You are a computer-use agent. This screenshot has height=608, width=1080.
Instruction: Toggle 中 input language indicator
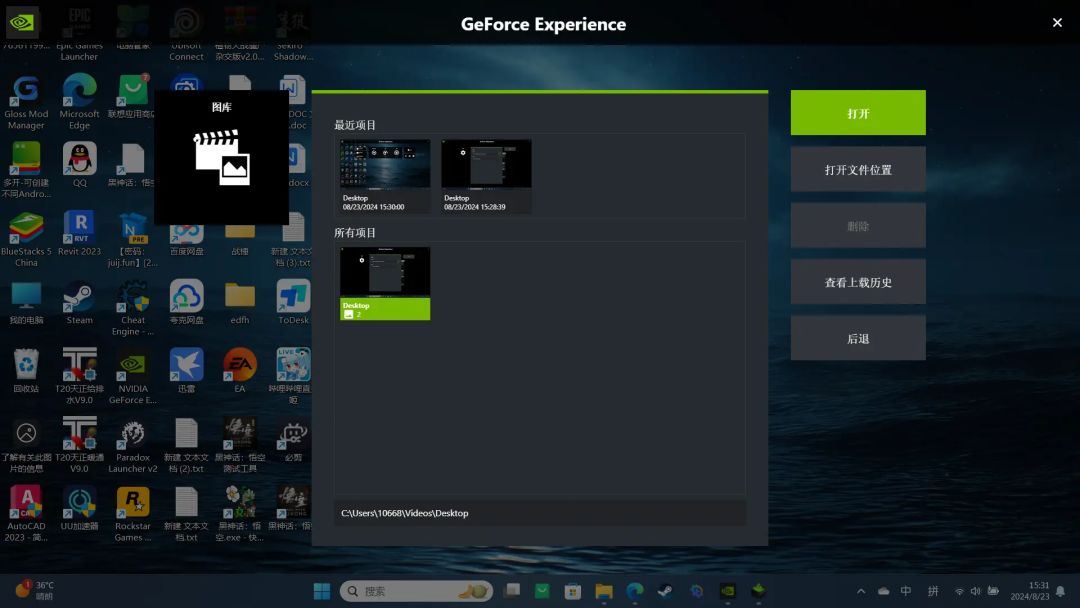[x=906, y=591]
